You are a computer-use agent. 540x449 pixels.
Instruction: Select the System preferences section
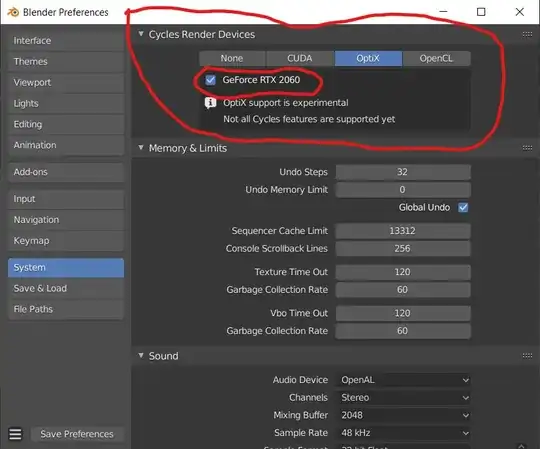click(66, 268)
